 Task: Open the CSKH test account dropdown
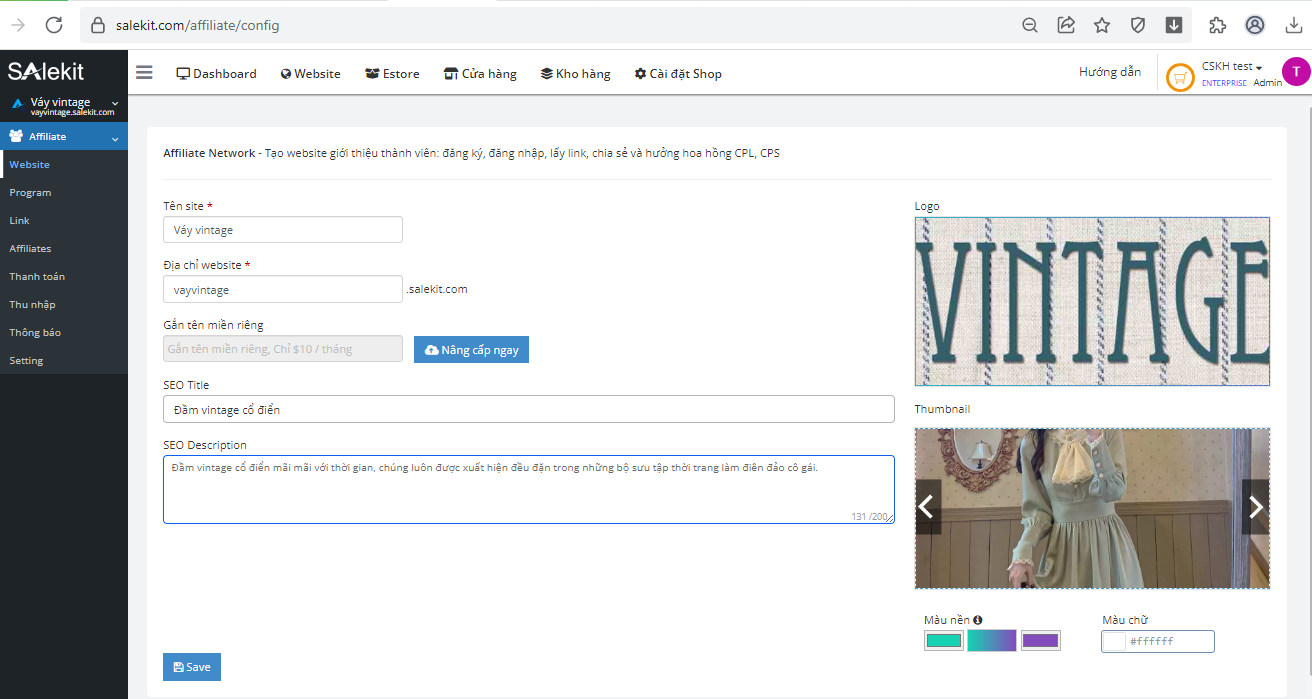pyautogui.click(x=1232, y=67)
